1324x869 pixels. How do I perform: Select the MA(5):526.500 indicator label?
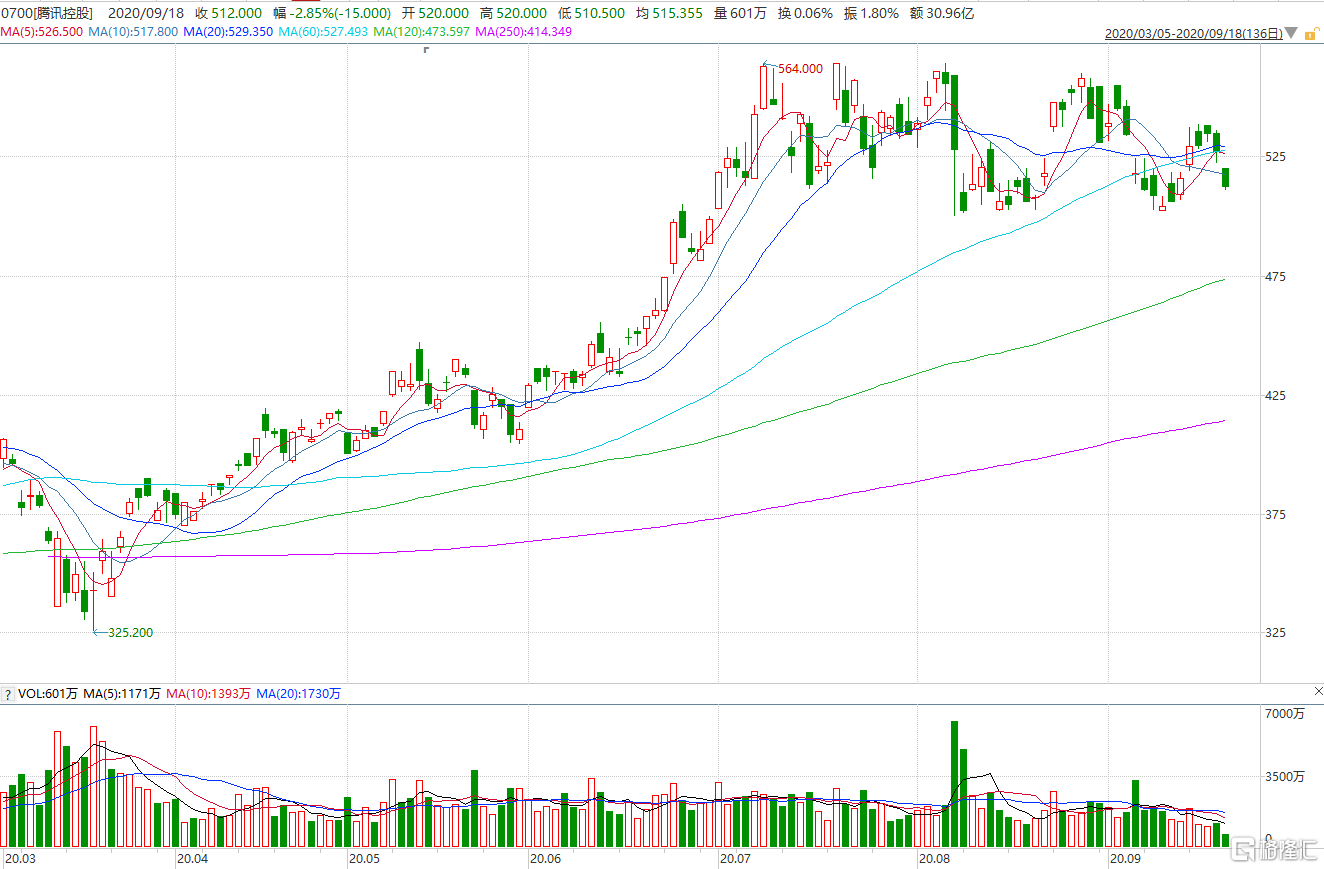coord(41,33)
